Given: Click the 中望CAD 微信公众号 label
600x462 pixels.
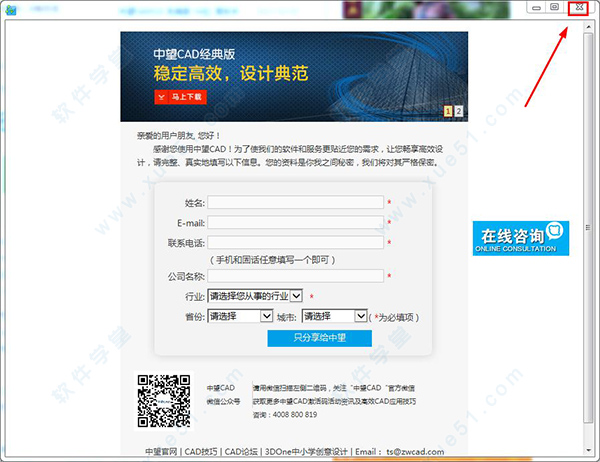Looking at the screenshot, I should (223, 395).
